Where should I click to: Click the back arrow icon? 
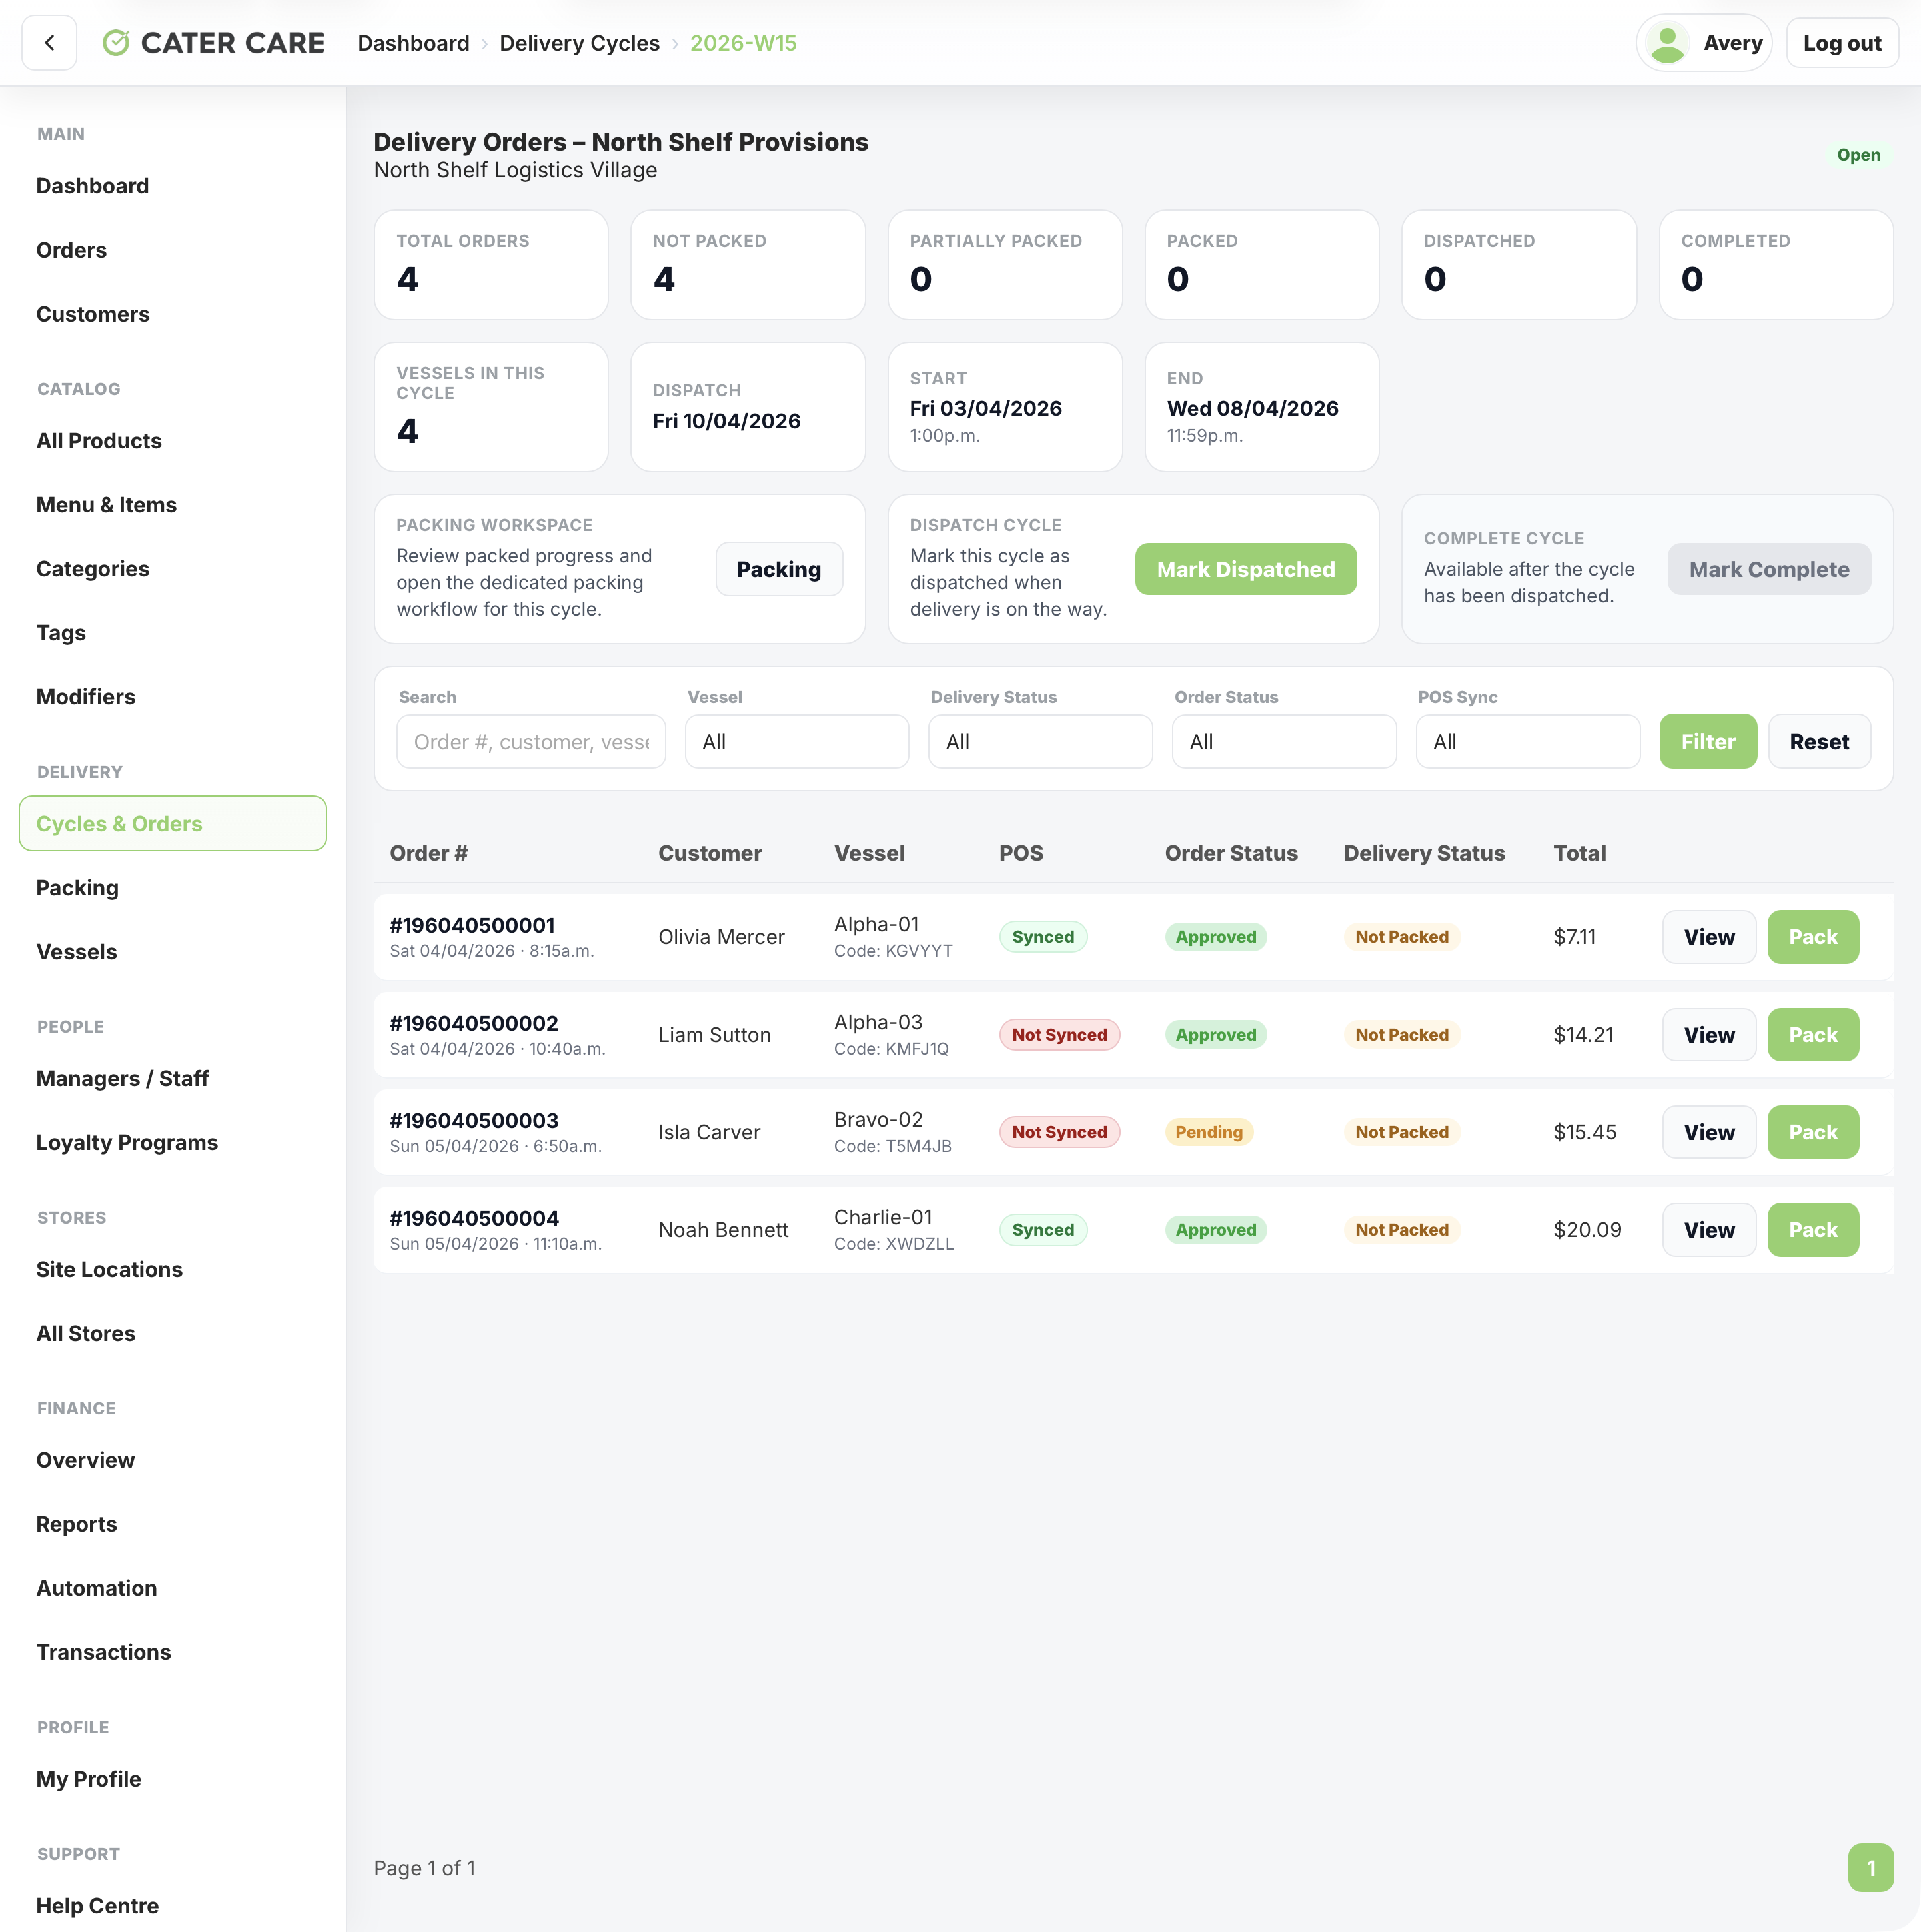[49, 43]
